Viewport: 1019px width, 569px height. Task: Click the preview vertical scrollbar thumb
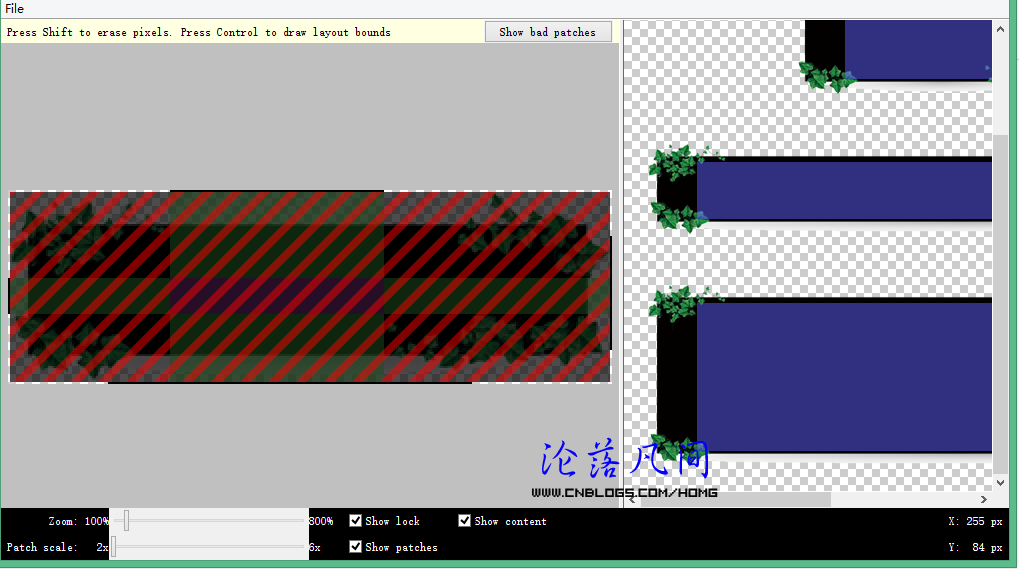(1000, 304)
